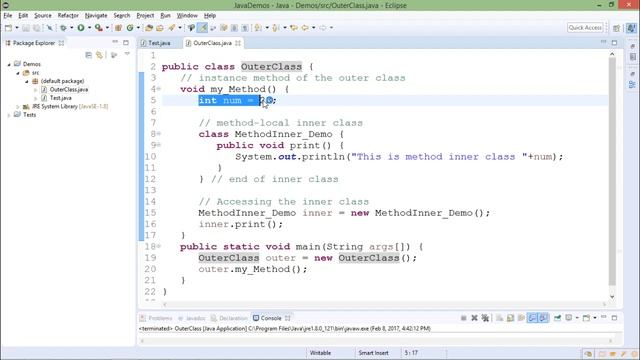
Task: Click the Forward navigation arrow
Action: [323, 28]
